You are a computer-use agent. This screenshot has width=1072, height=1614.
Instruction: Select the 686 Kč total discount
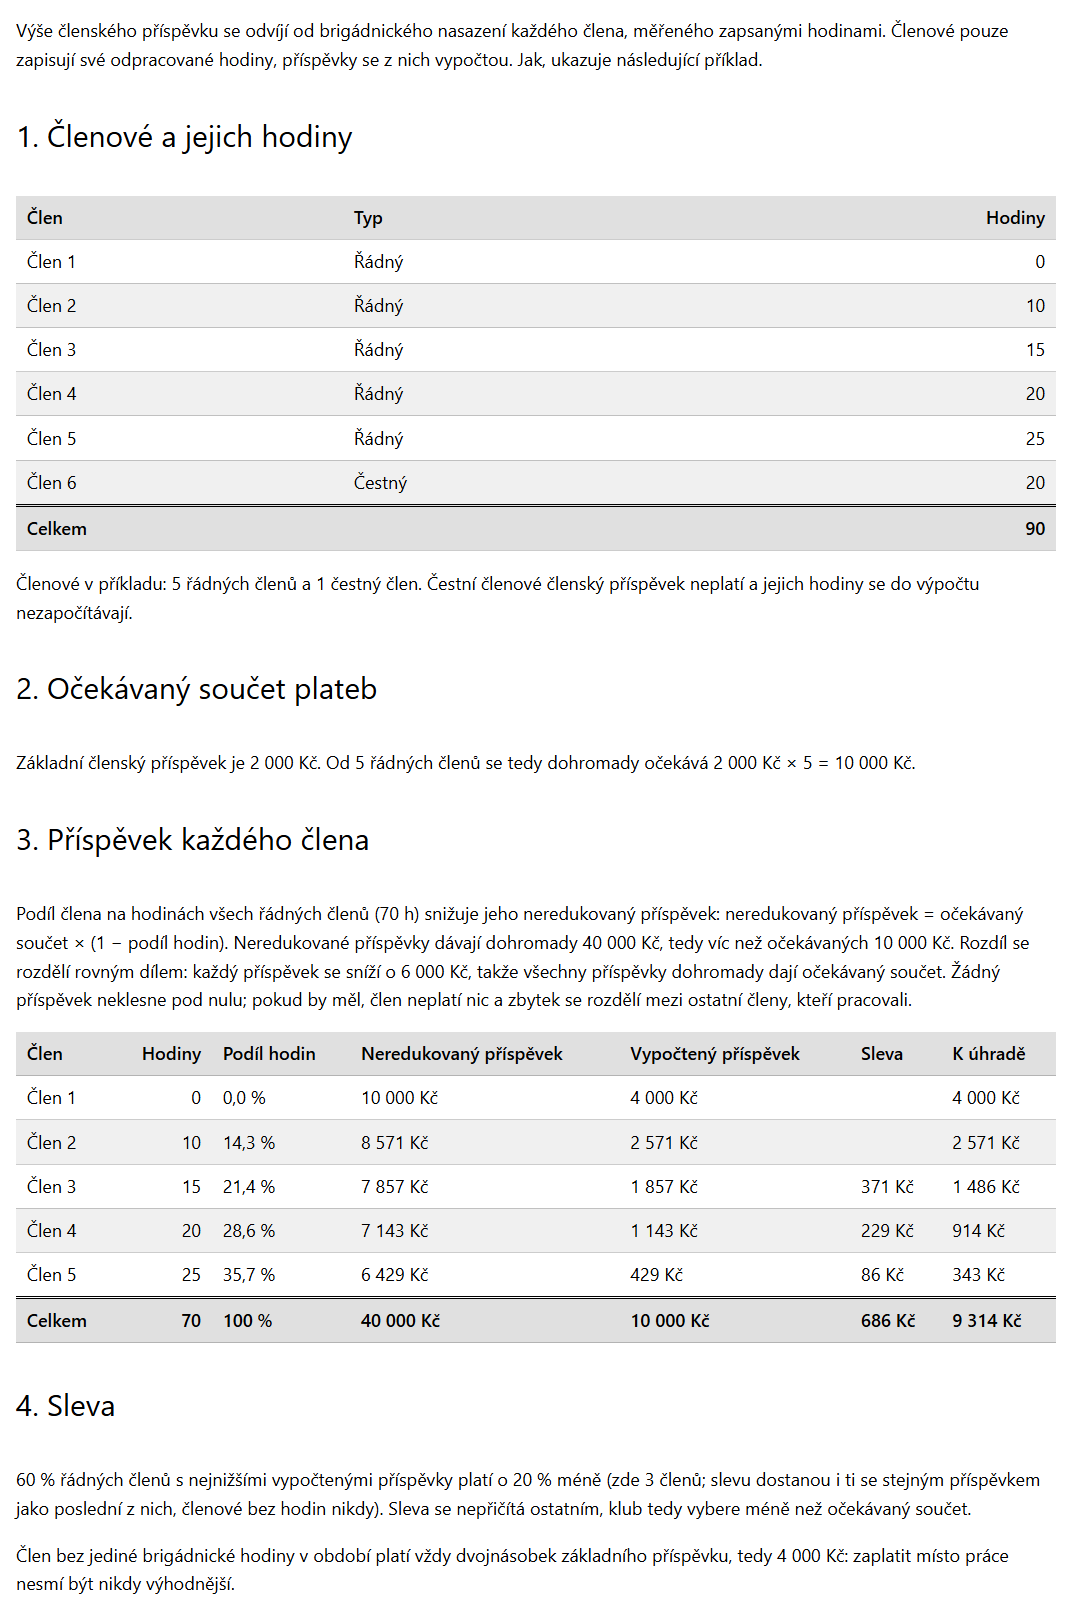pyautogui.click(x=888, y=1321)
